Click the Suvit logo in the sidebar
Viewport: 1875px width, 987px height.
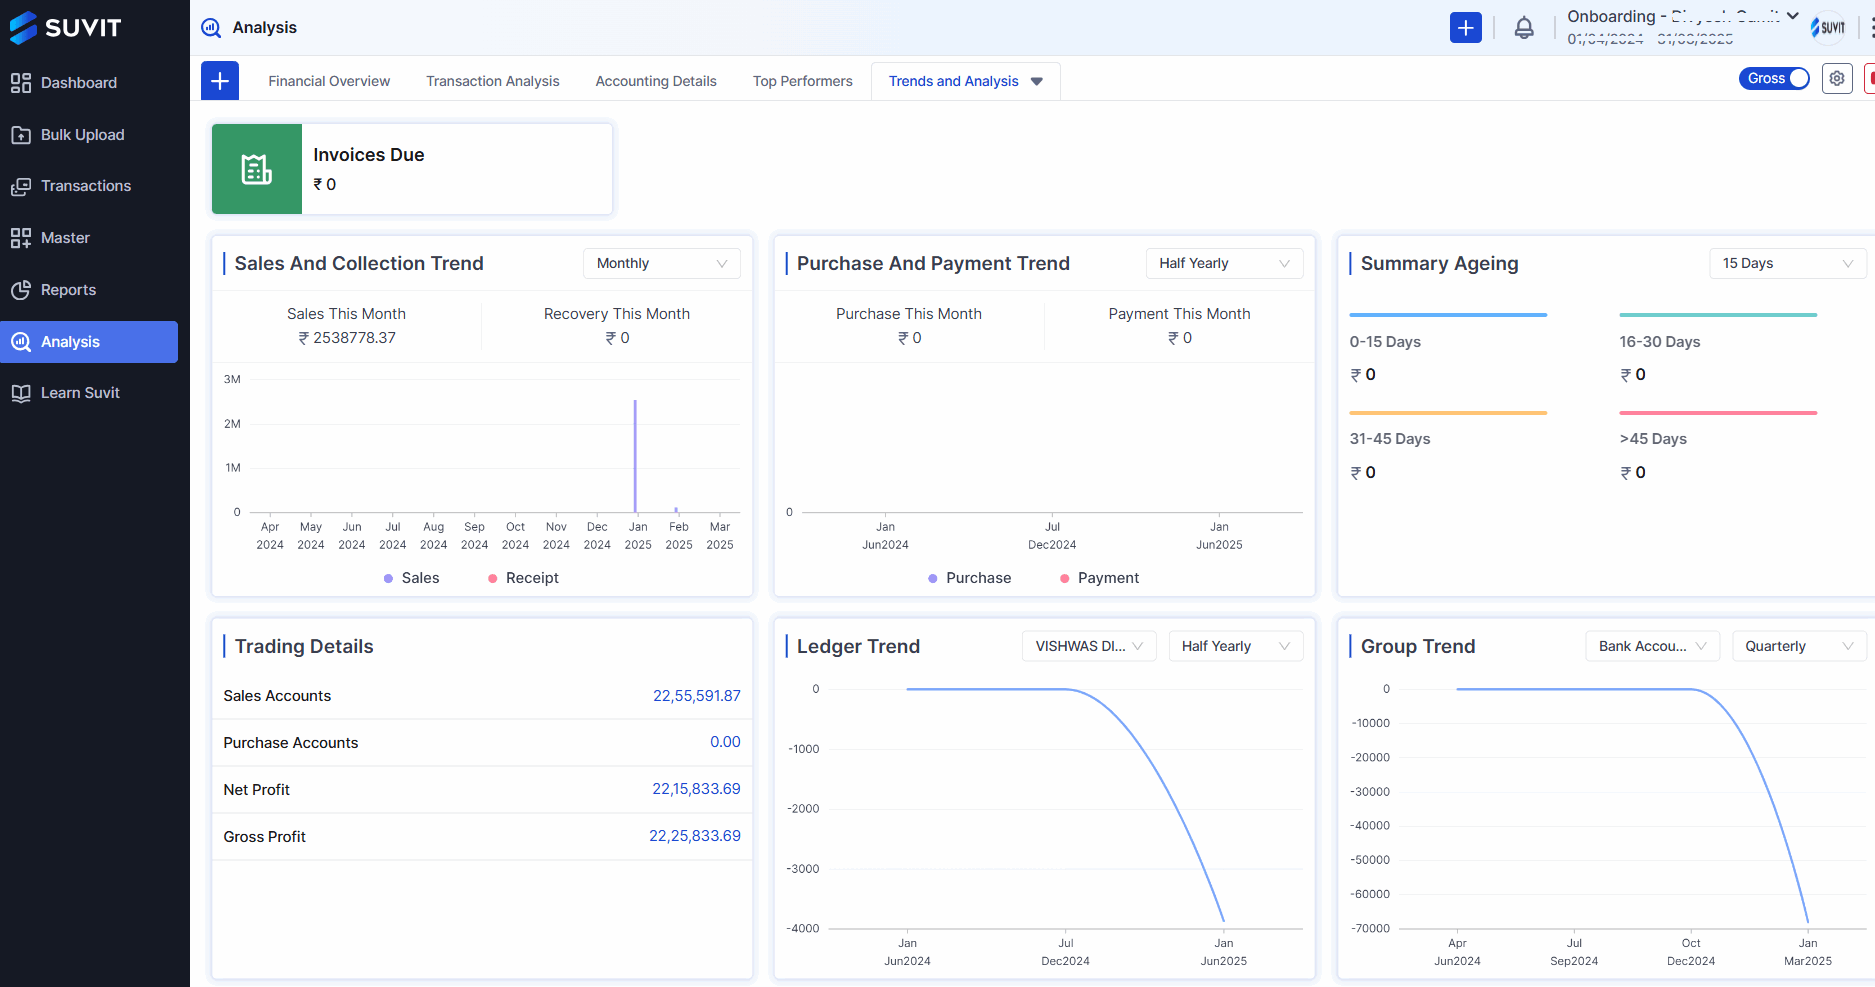(x=65, y=28)
